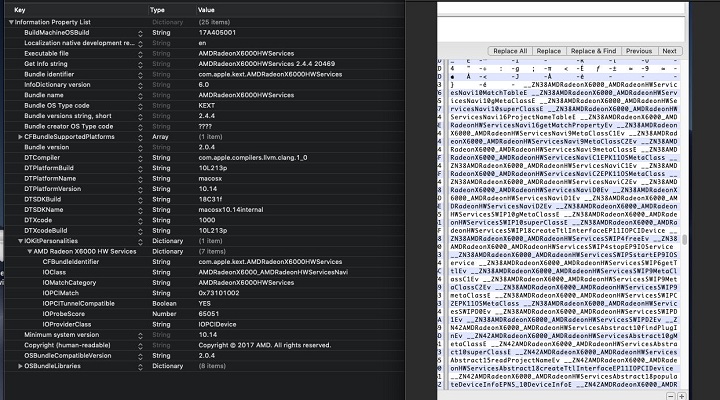The height and width of the screenshot is (400, 720).
Task: Open key stepper for Bundle version row
Action: coord(140,148)
